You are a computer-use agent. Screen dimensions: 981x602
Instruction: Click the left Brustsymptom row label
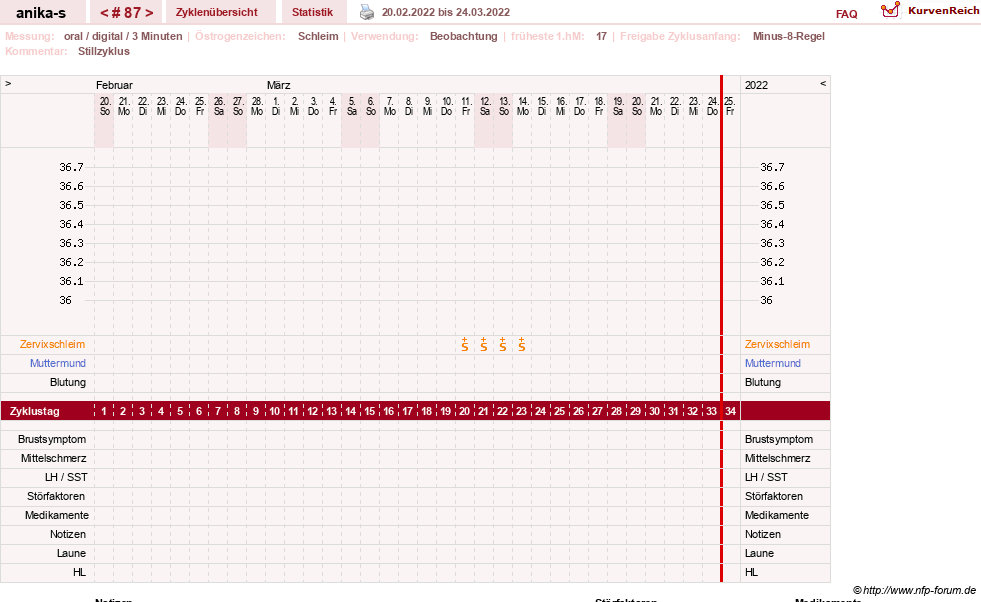52,439
